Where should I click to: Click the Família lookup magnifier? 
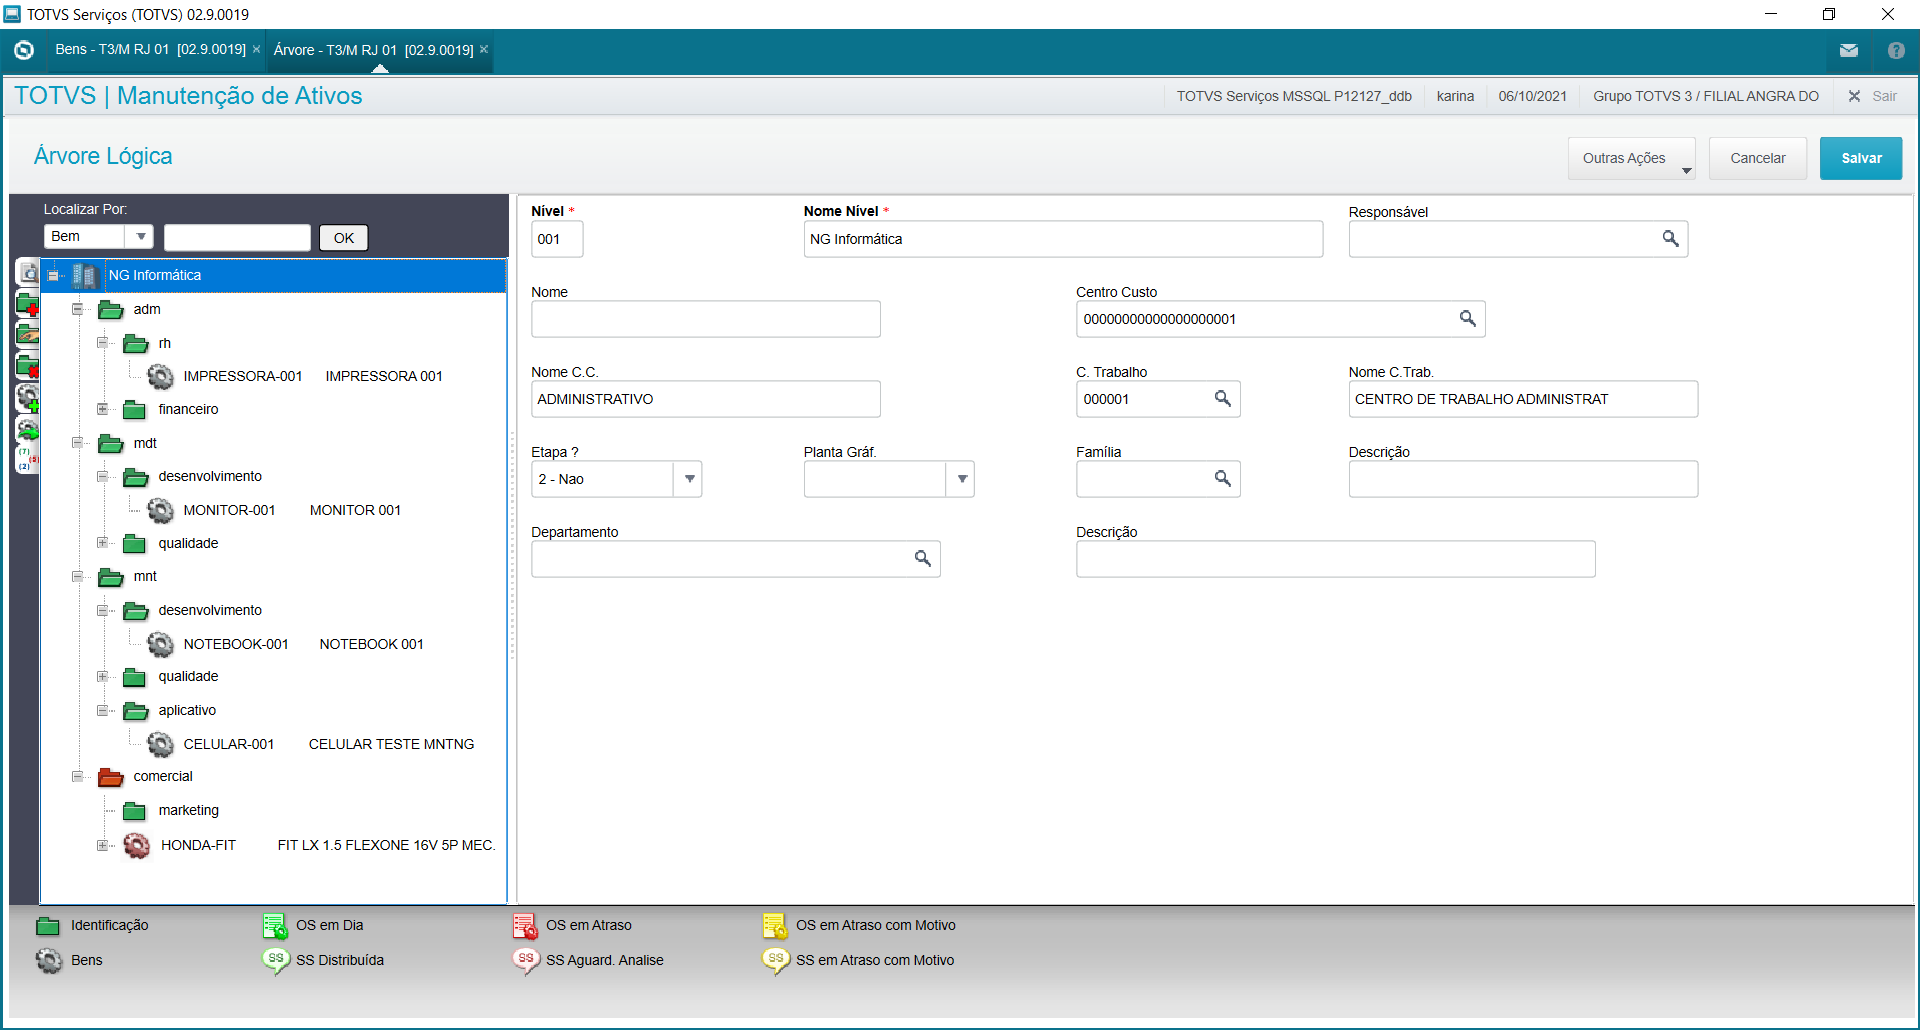(x=1222, y=478)
